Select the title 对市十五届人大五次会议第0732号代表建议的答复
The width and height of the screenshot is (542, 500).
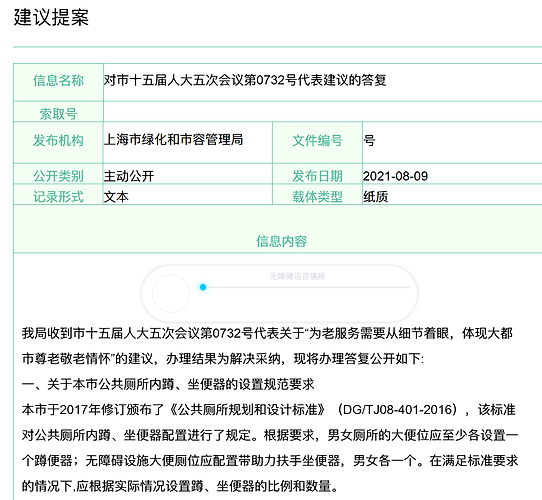point(245,80)
